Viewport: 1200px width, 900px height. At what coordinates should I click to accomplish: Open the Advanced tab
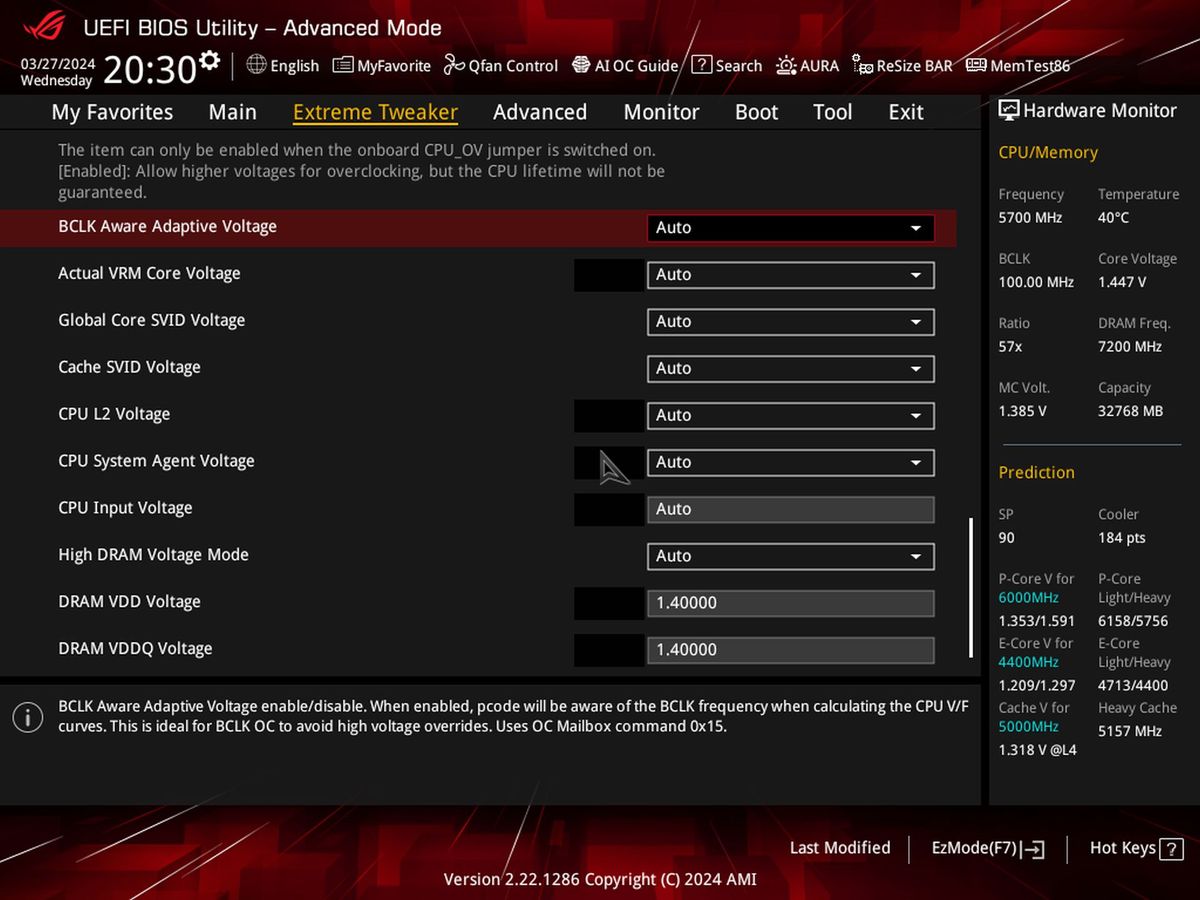(540, 112)
